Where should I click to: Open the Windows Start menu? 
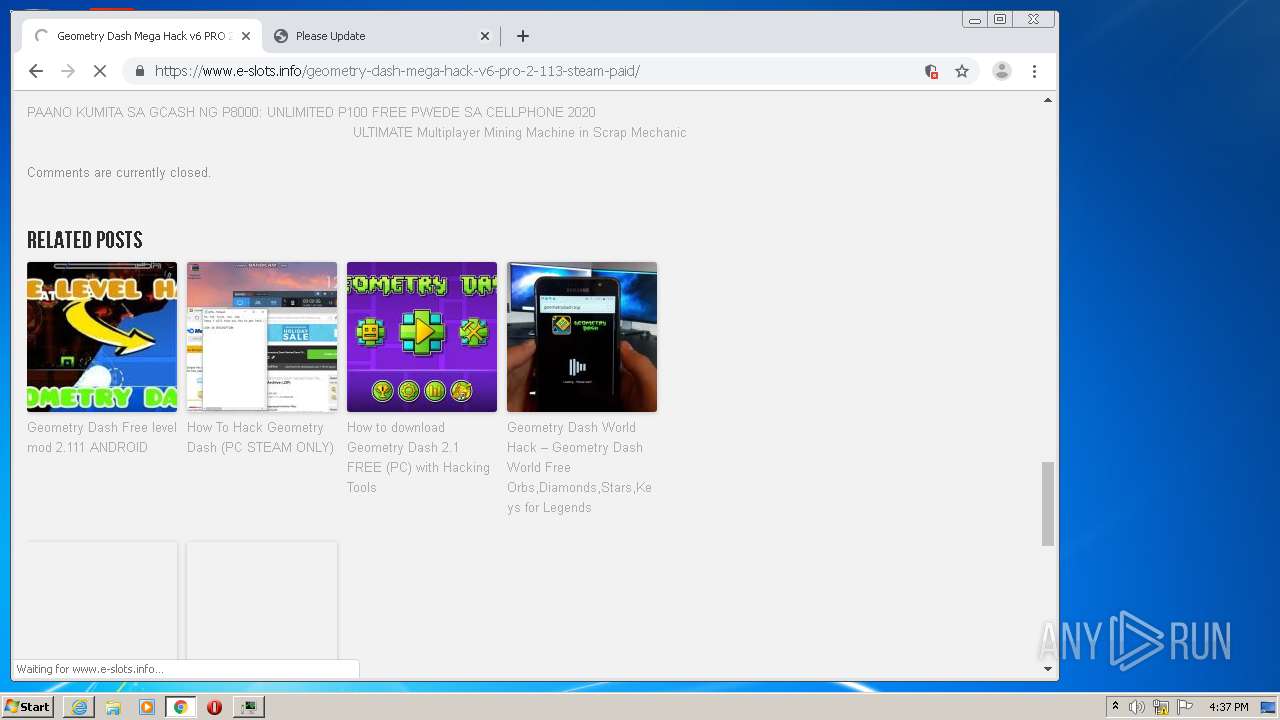28,707
